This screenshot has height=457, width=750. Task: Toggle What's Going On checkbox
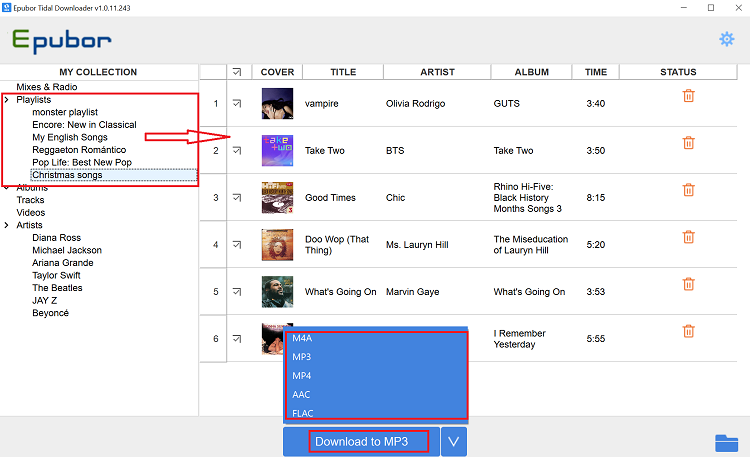coord(237,291)
